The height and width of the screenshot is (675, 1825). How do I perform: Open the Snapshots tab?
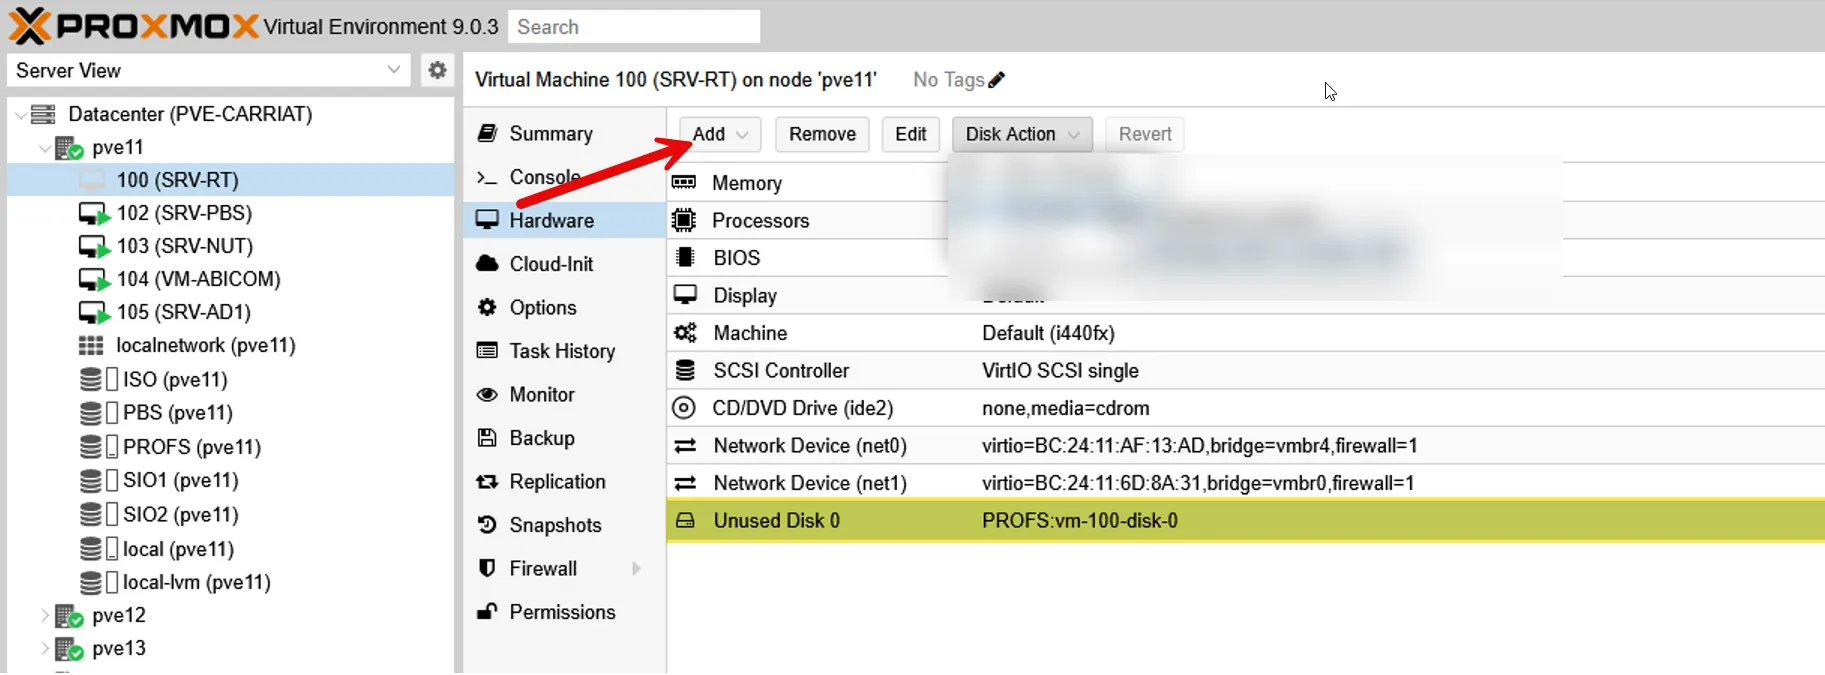point(555,525)
